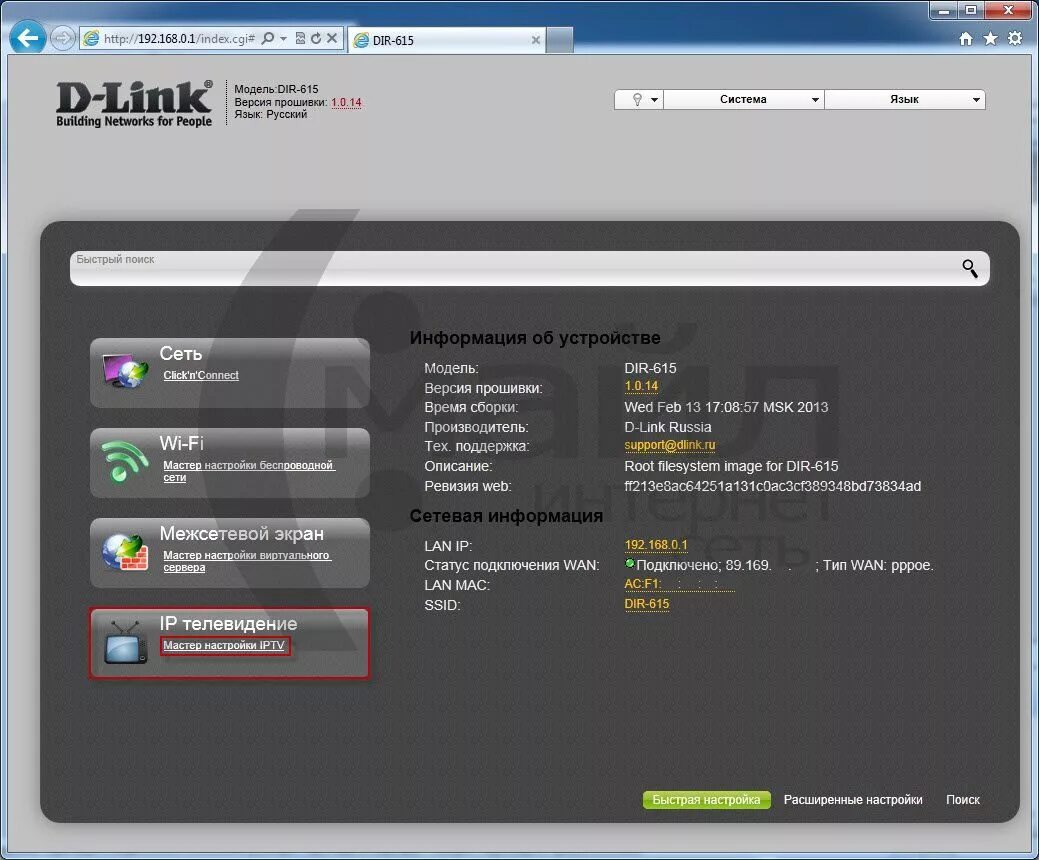Click Root filesystem image description text
This screenshot has height=860, width=1039.
pyautogui.click(x=731, y=466)
